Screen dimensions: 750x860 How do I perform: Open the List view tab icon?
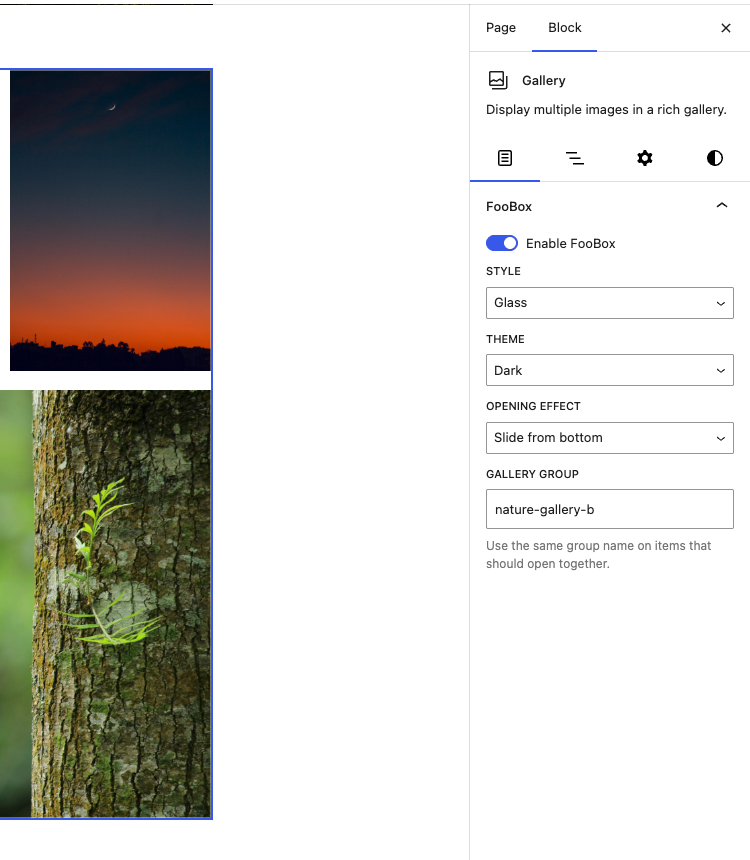coord(574,158)
